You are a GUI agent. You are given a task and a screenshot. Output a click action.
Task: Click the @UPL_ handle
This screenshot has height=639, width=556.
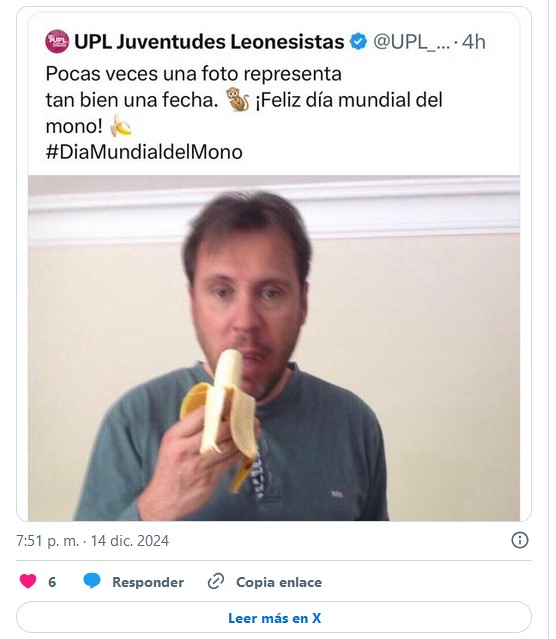(412, 42)
